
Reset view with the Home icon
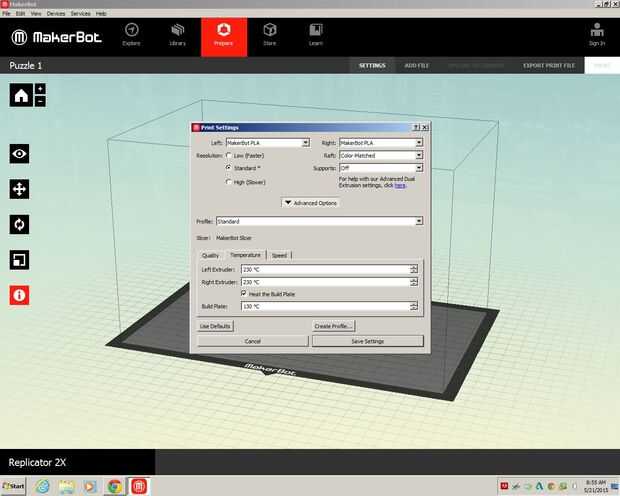[x=21, y=95]
